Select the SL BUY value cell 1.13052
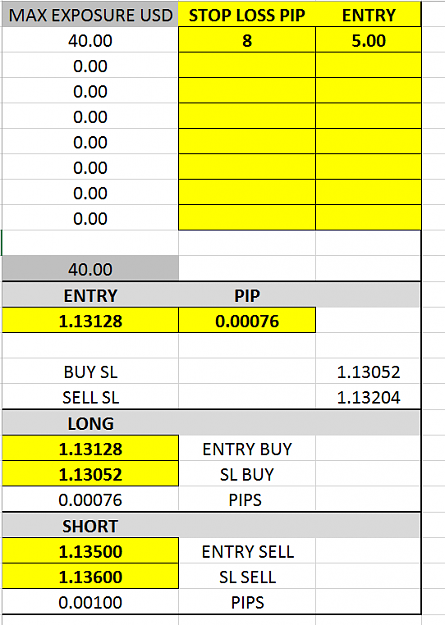The width and height of the screenshot is (445, 625). (90, 474)
